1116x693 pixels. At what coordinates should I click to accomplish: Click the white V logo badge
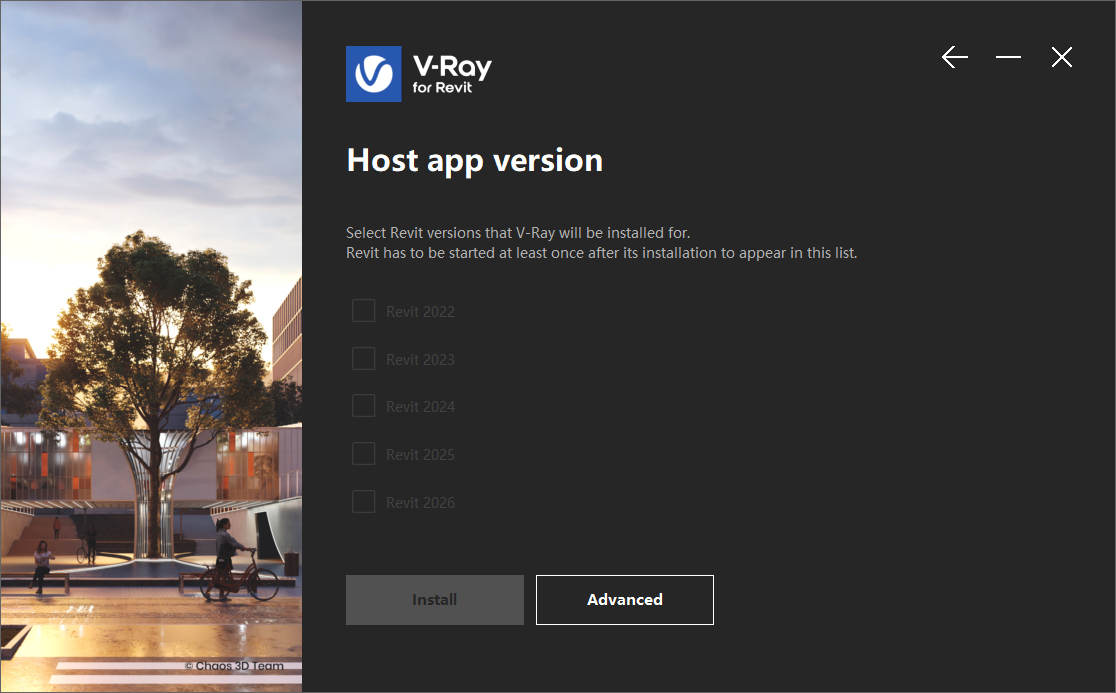(x=373, y=73)
